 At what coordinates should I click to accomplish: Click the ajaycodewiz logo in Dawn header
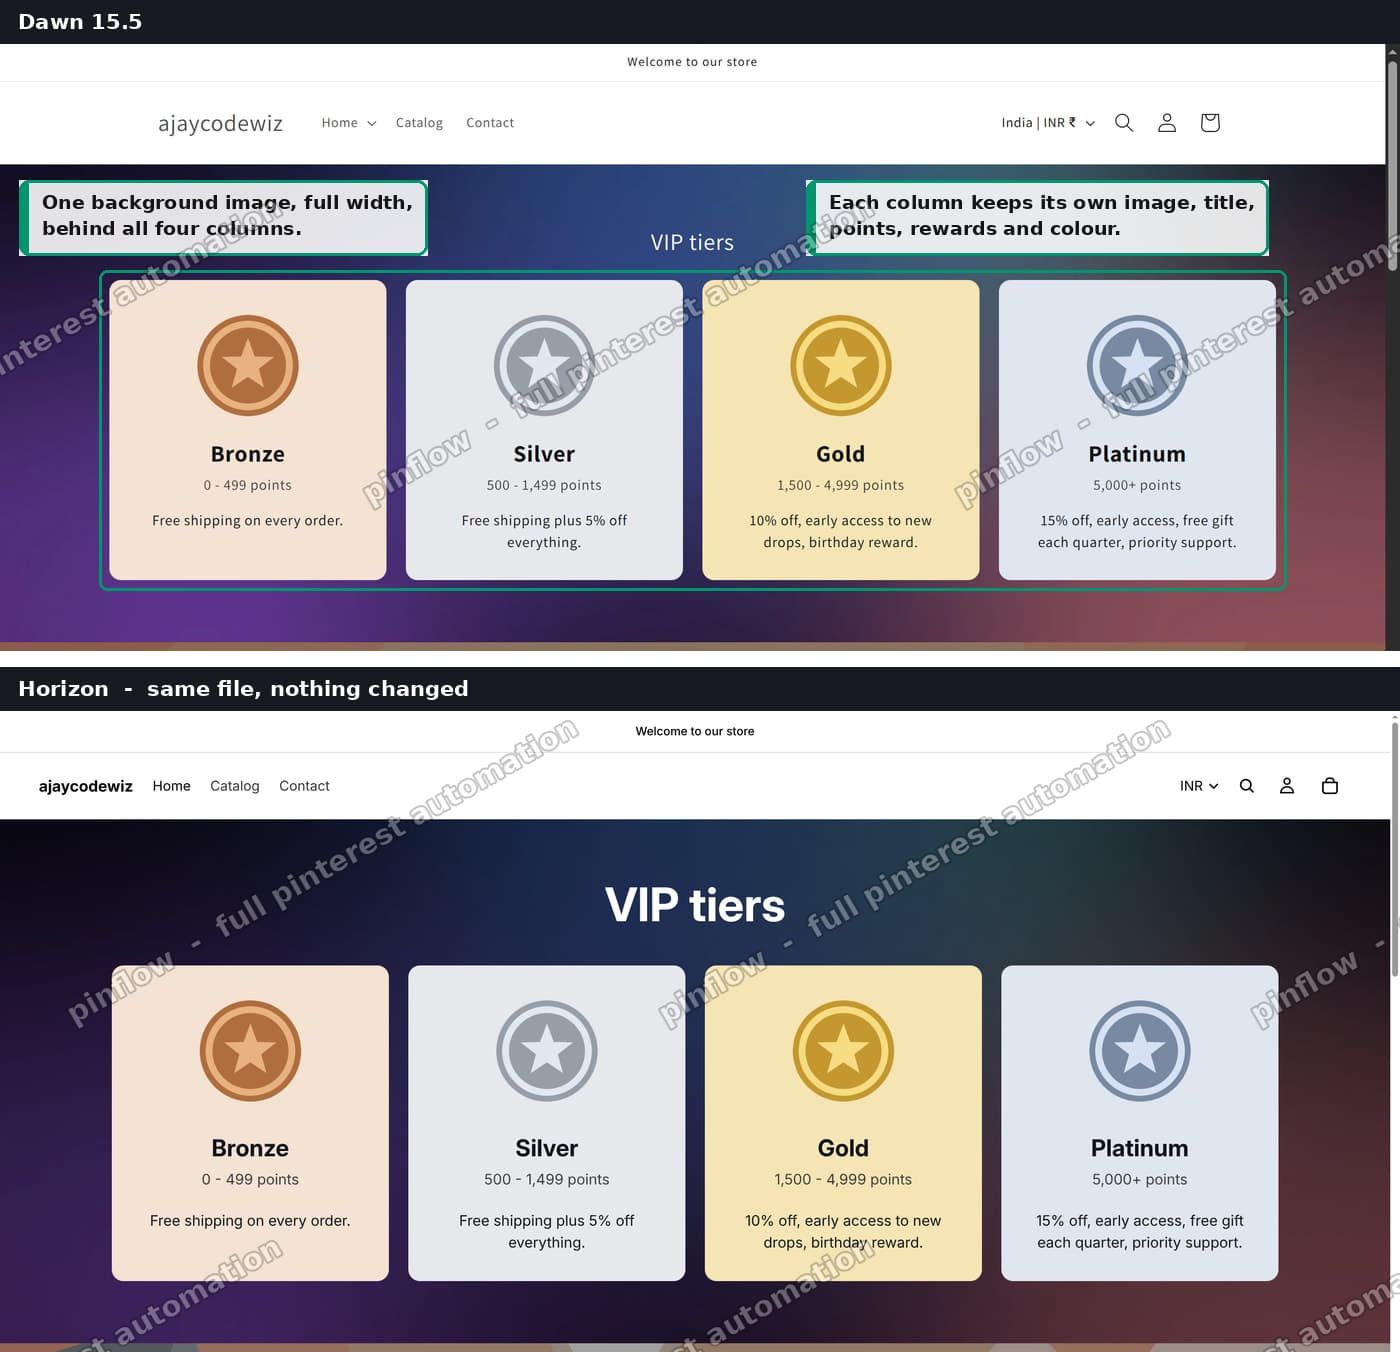coord(220,123)
